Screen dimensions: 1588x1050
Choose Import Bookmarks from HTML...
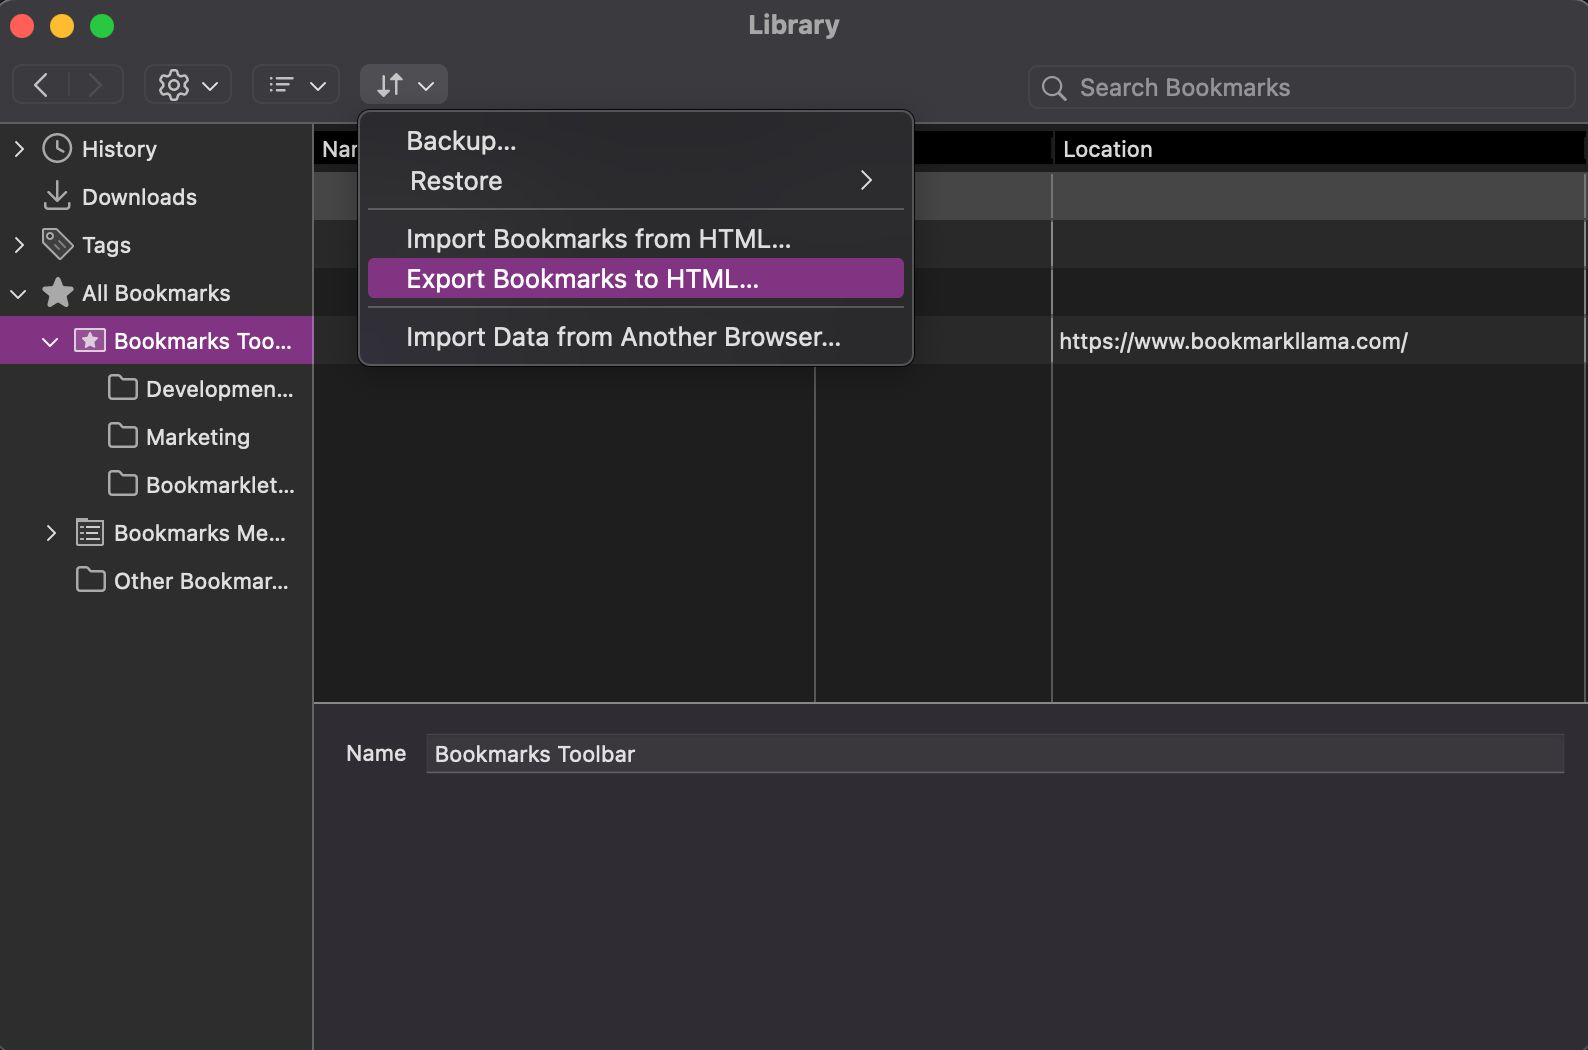pyautogui.click(x=636, y=239)
